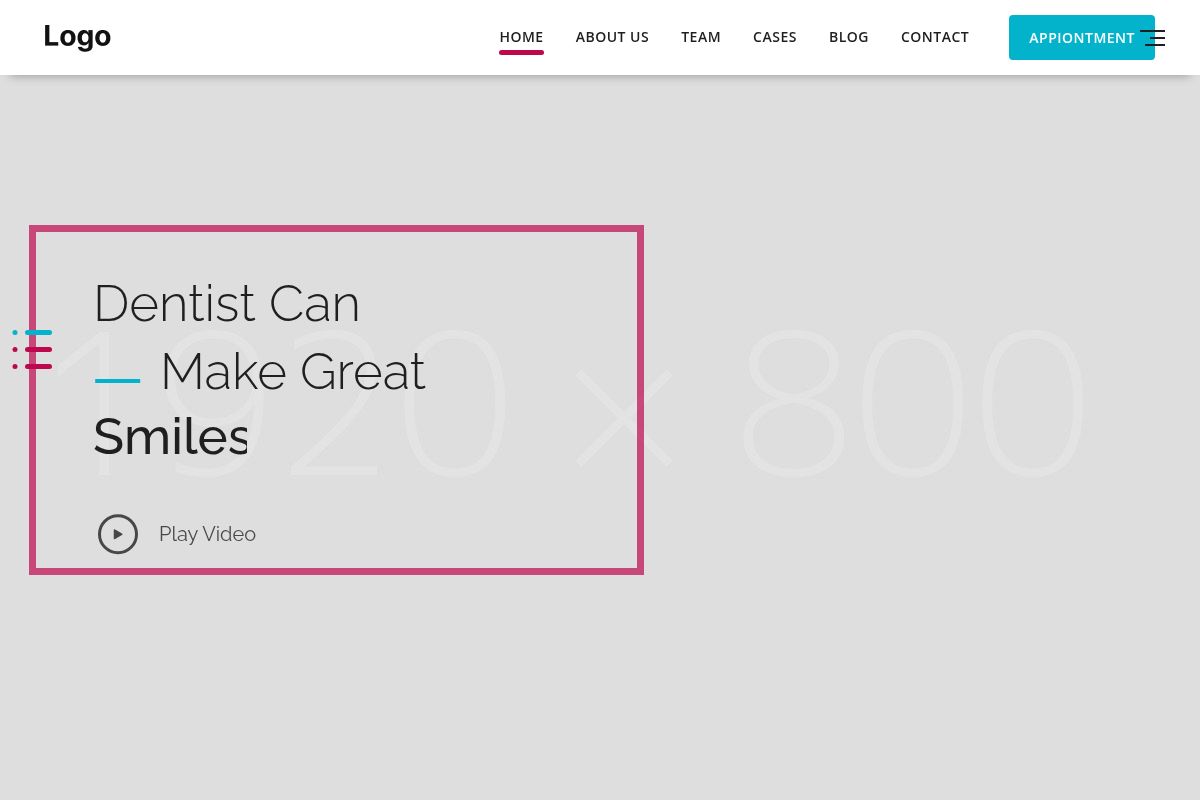Click the red underline beneath HOME
The height and width of the screenshot is (800, 1200).
point(521,52)
